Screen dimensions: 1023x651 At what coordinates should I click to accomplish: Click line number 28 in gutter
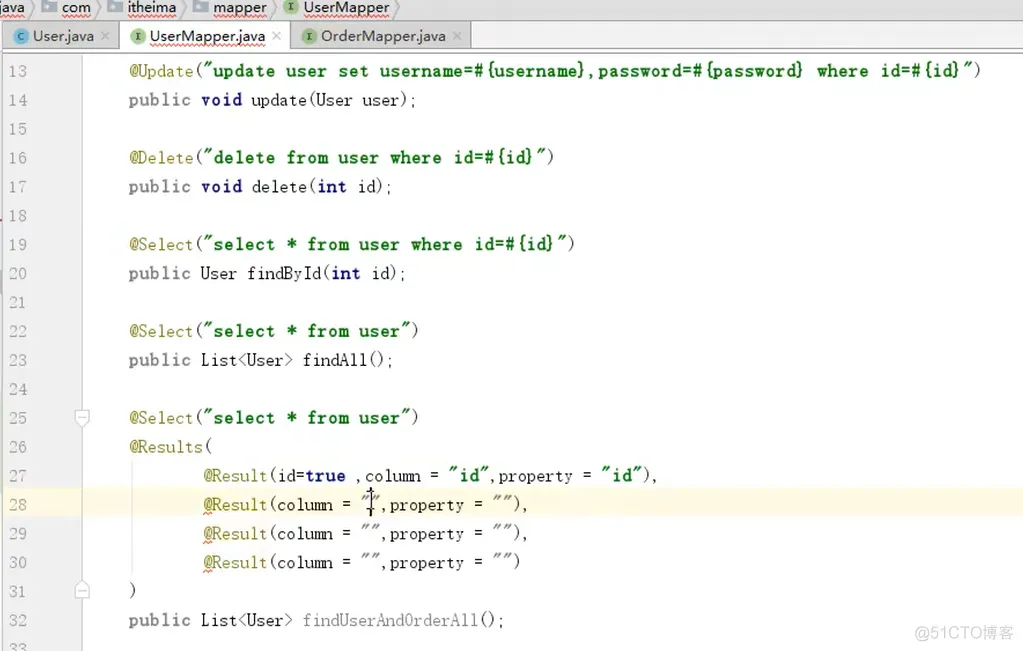point(18,505)
